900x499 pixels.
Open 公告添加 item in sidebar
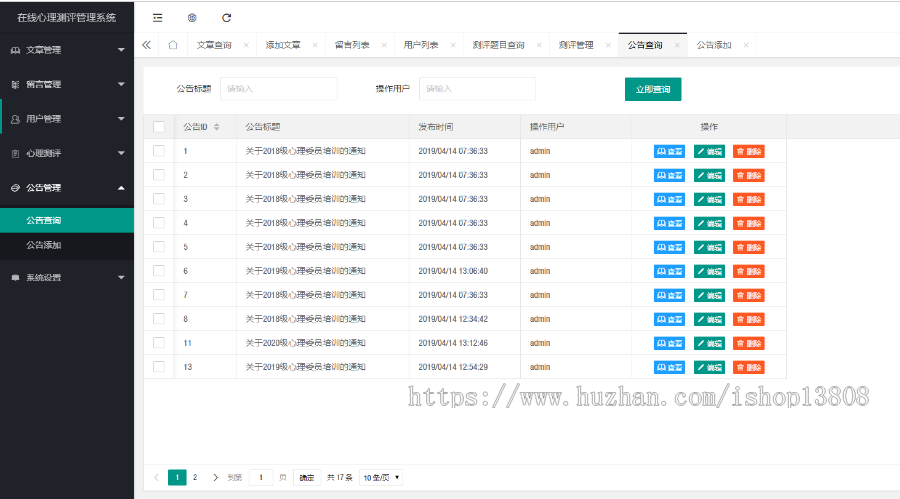[x=67, y=245]
